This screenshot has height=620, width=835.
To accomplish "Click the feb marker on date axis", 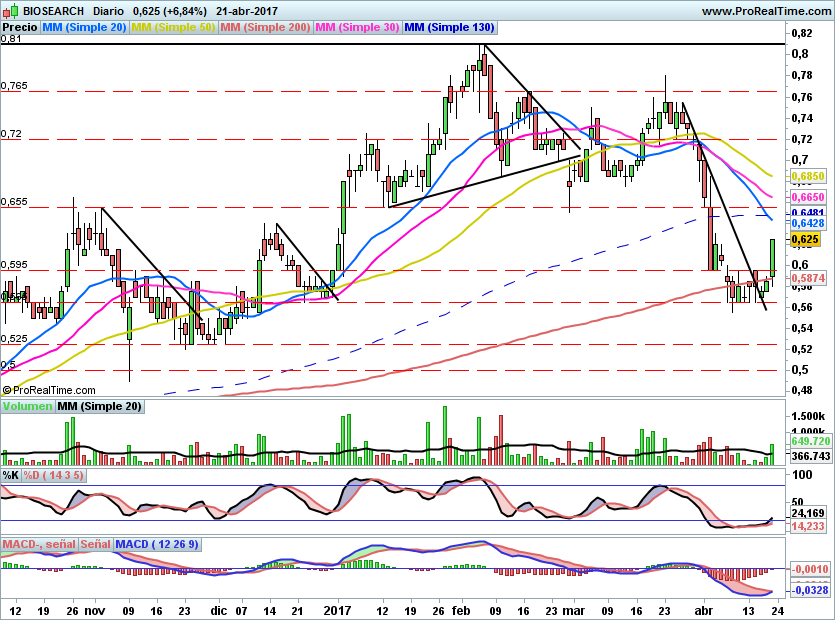I will point(461,609).
